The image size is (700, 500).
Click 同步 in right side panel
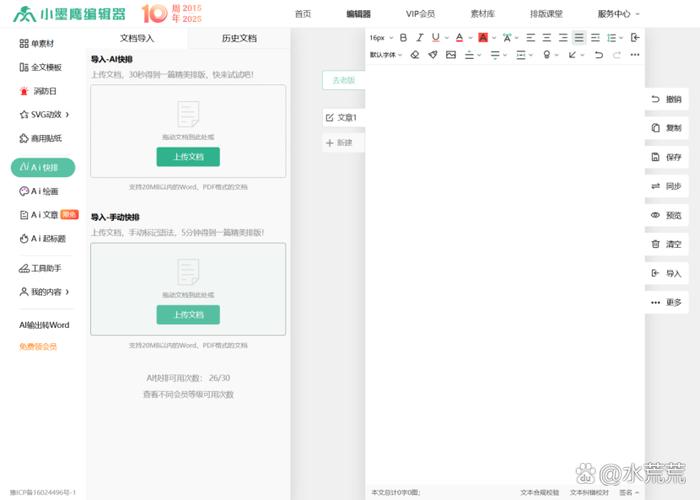[x=667, y=186]
